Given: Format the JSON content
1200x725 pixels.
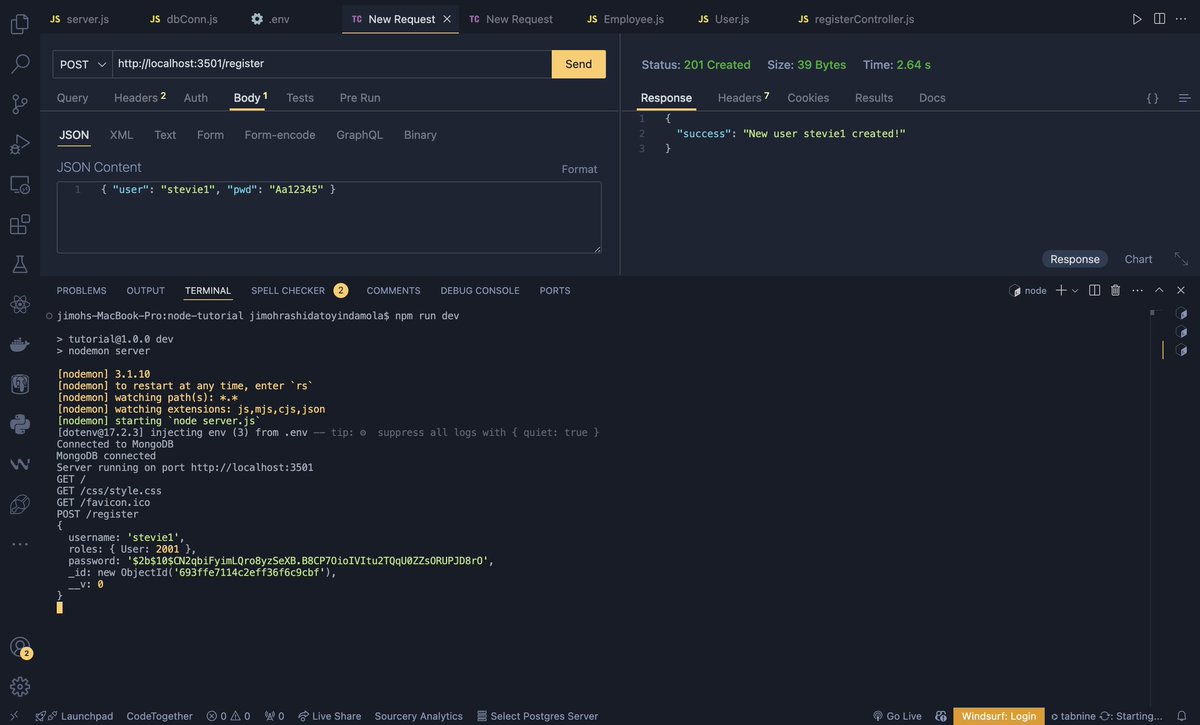Looking at the screenshot, I should (579, 169).
